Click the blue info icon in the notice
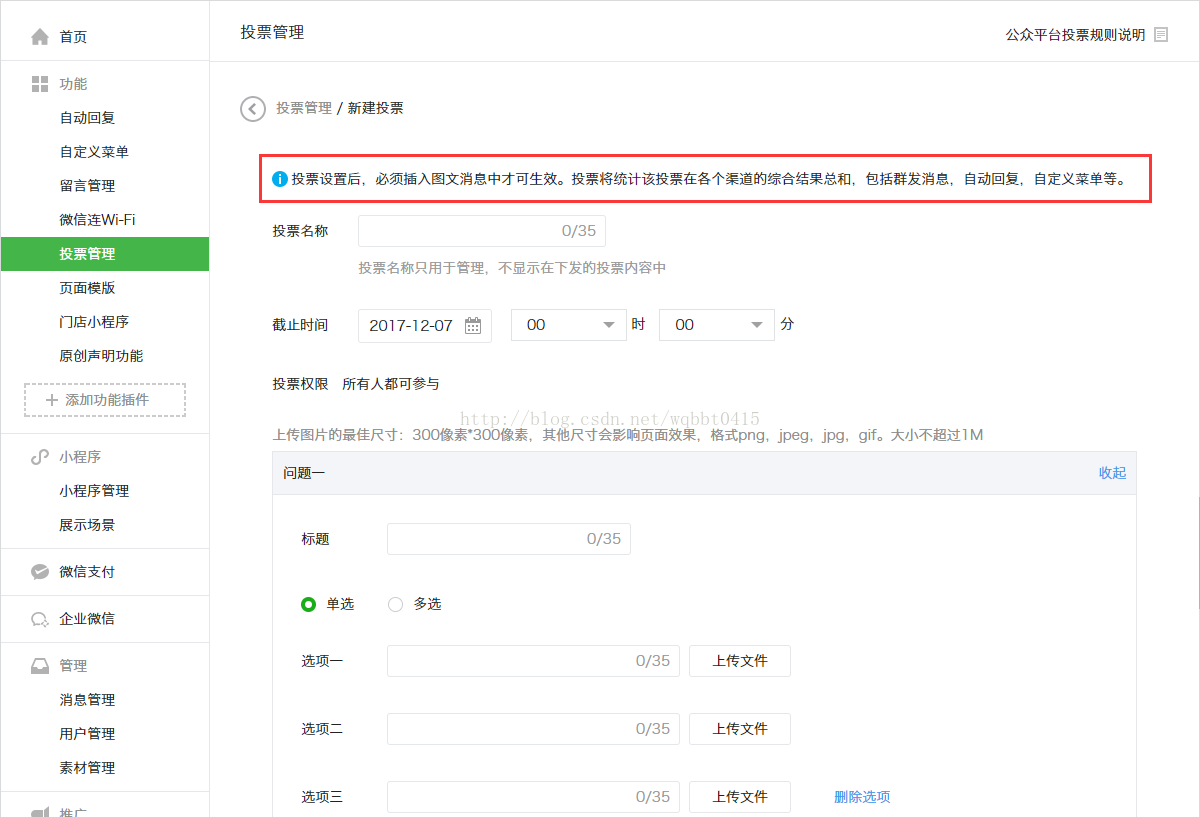The image size is (1200, 817). (280, 180)
